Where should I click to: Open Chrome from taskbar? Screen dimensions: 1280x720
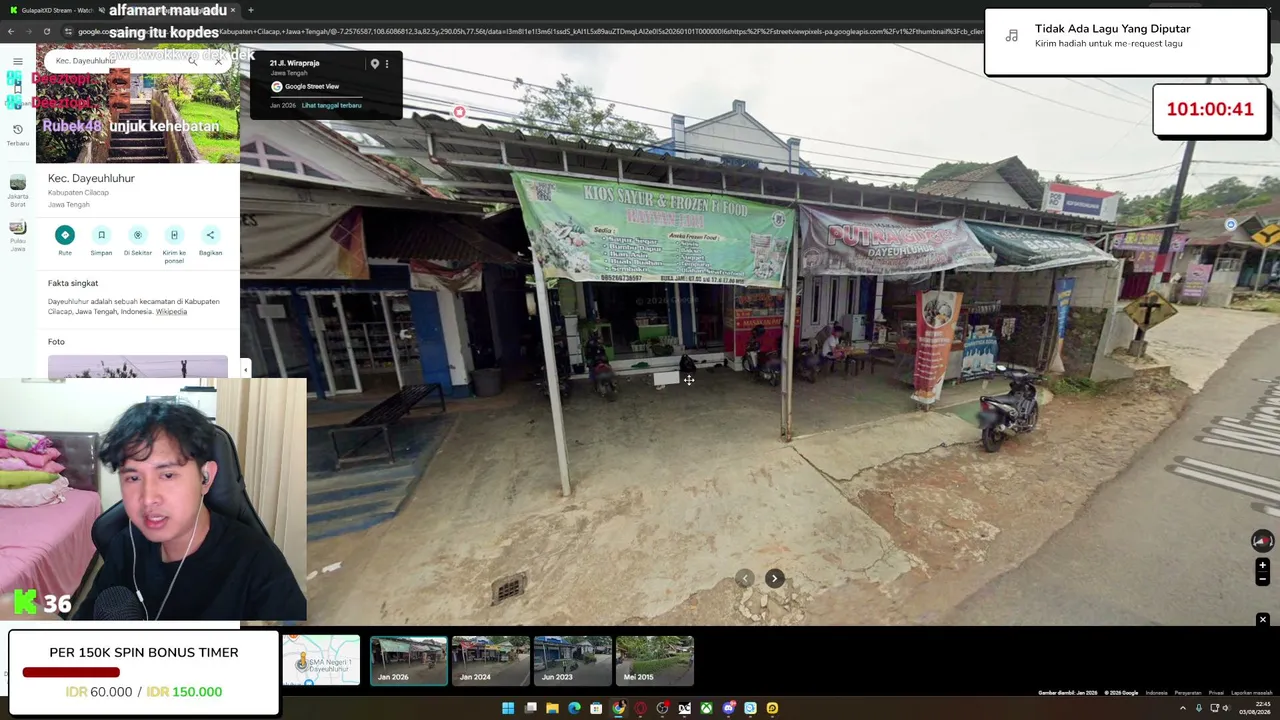coord(618,708)
